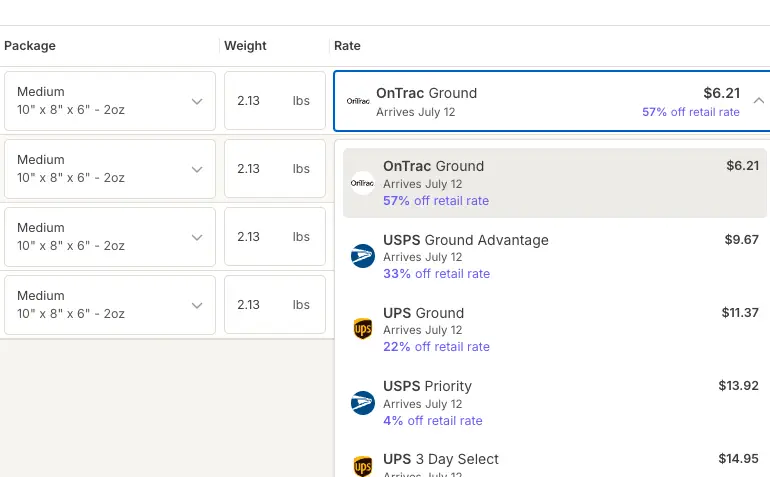Click the OnTrac logo in selected rate box
The image size is (770, 477).
(358, 101)
